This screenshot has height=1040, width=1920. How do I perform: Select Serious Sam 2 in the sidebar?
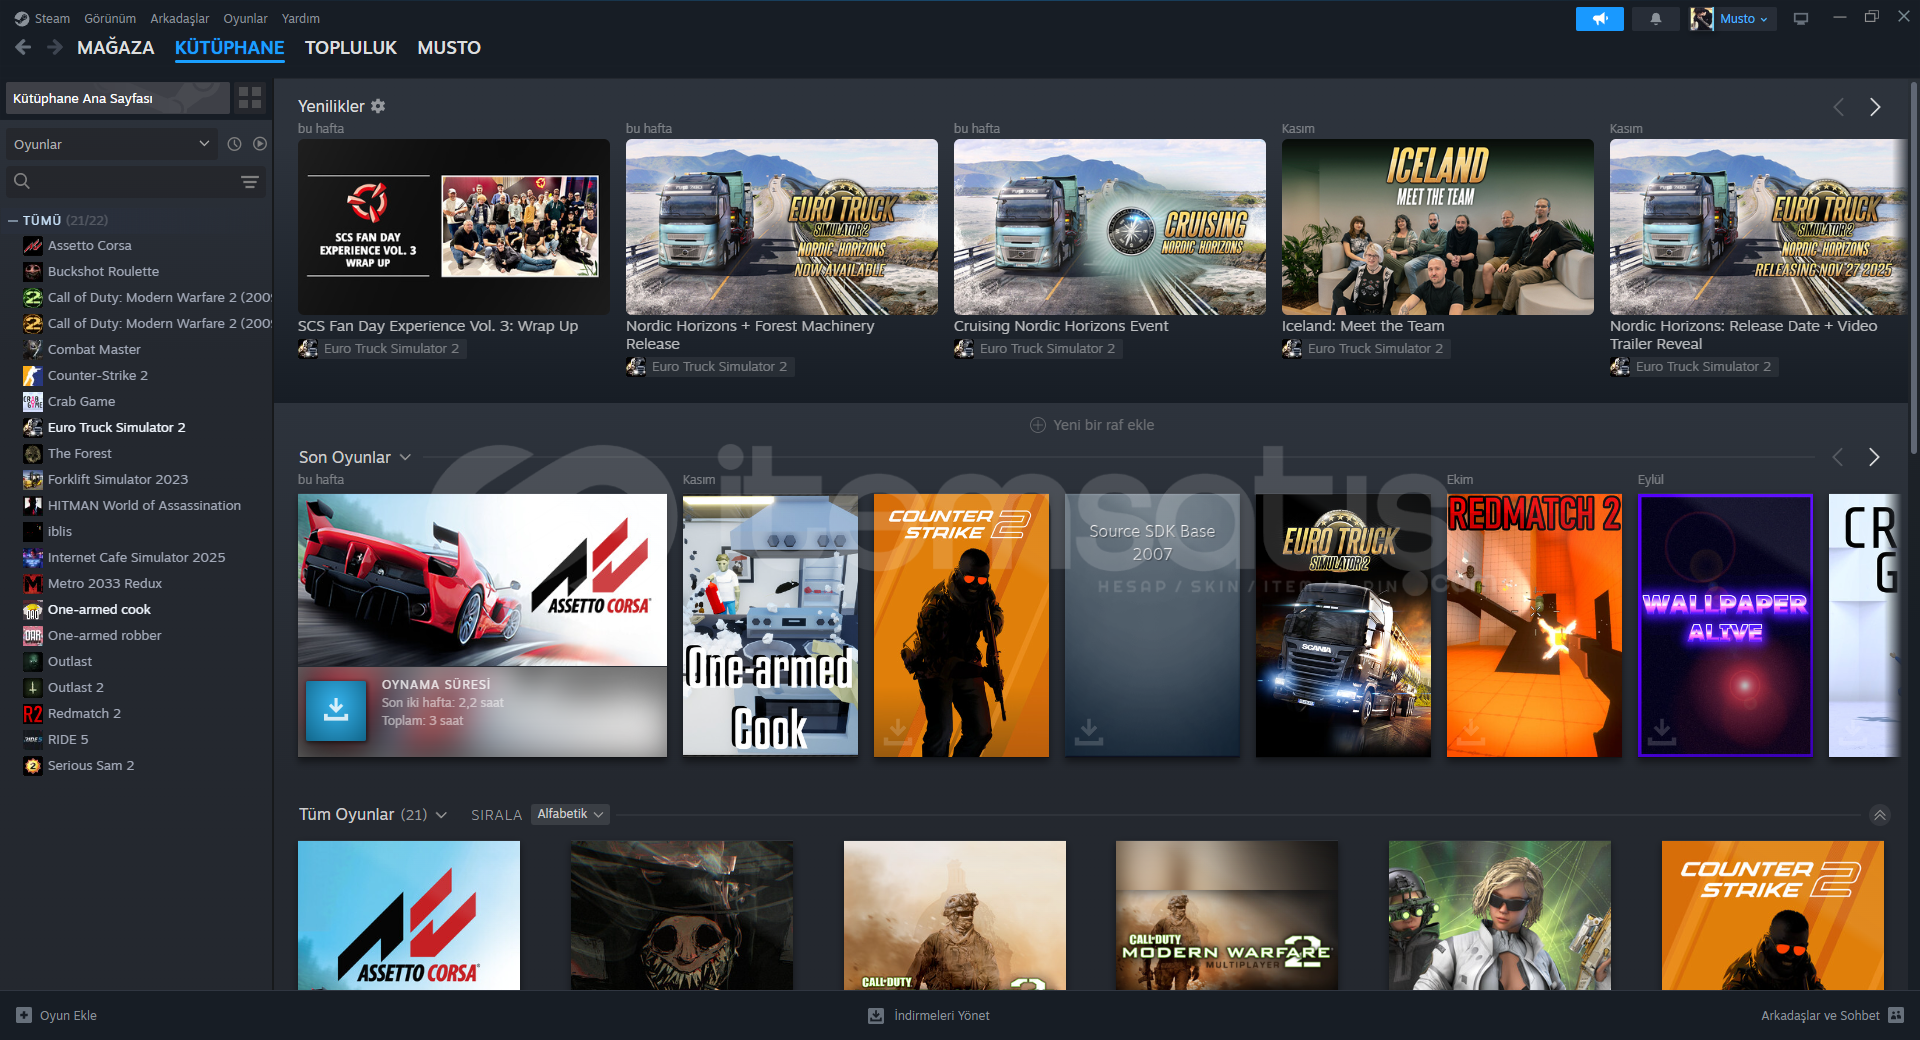(x=91, y=765)
